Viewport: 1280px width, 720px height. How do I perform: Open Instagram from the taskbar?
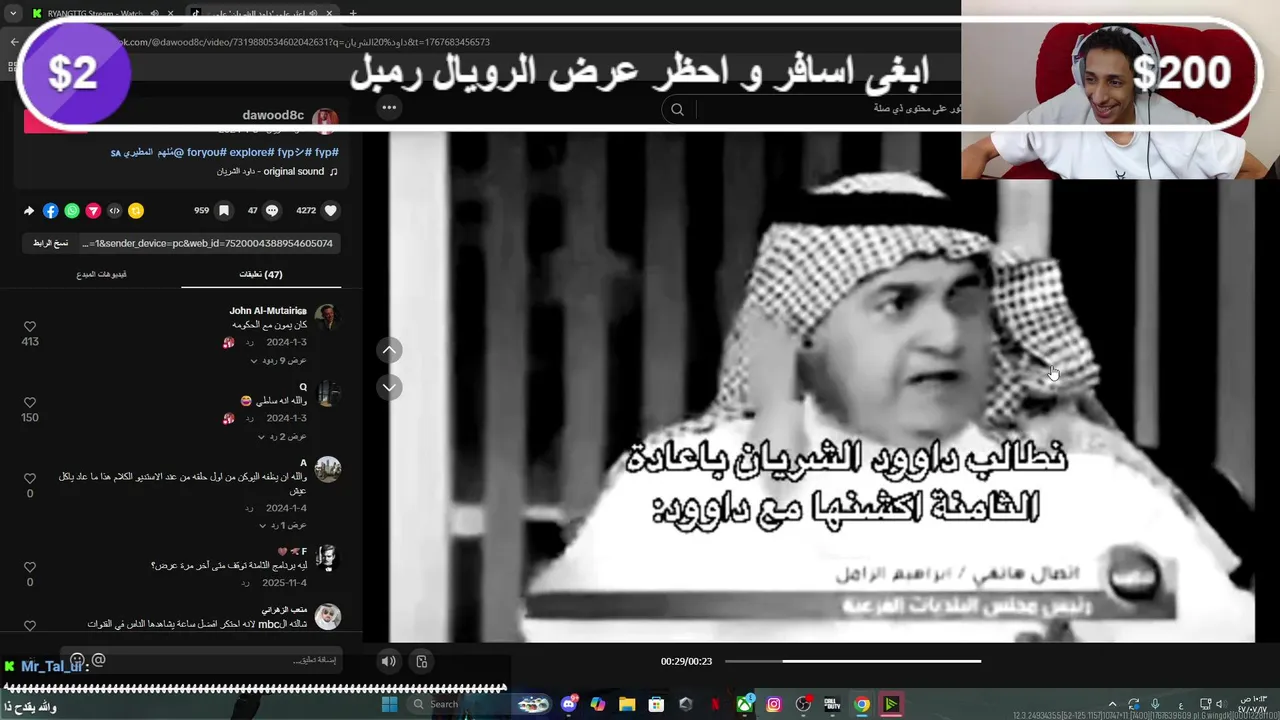tap(774, 704)
